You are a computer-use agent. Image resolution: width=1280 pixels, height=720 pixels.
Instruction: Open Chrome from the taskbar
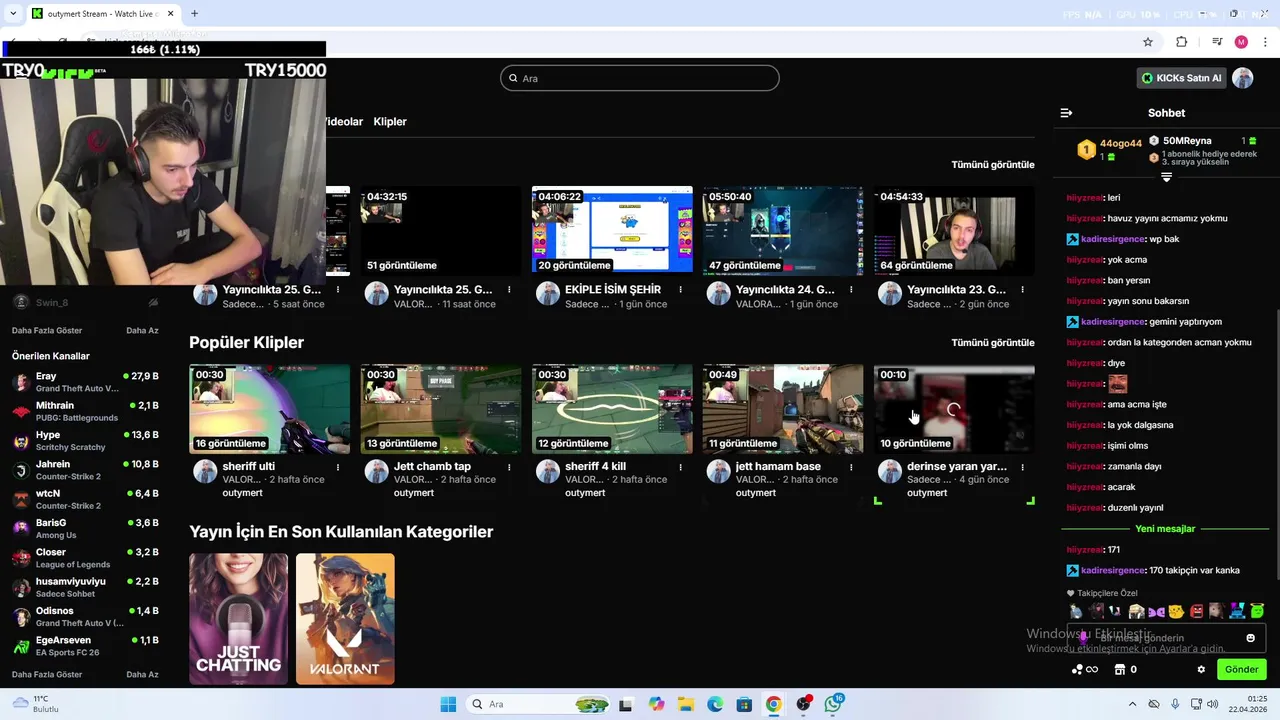tap(774, 704)
